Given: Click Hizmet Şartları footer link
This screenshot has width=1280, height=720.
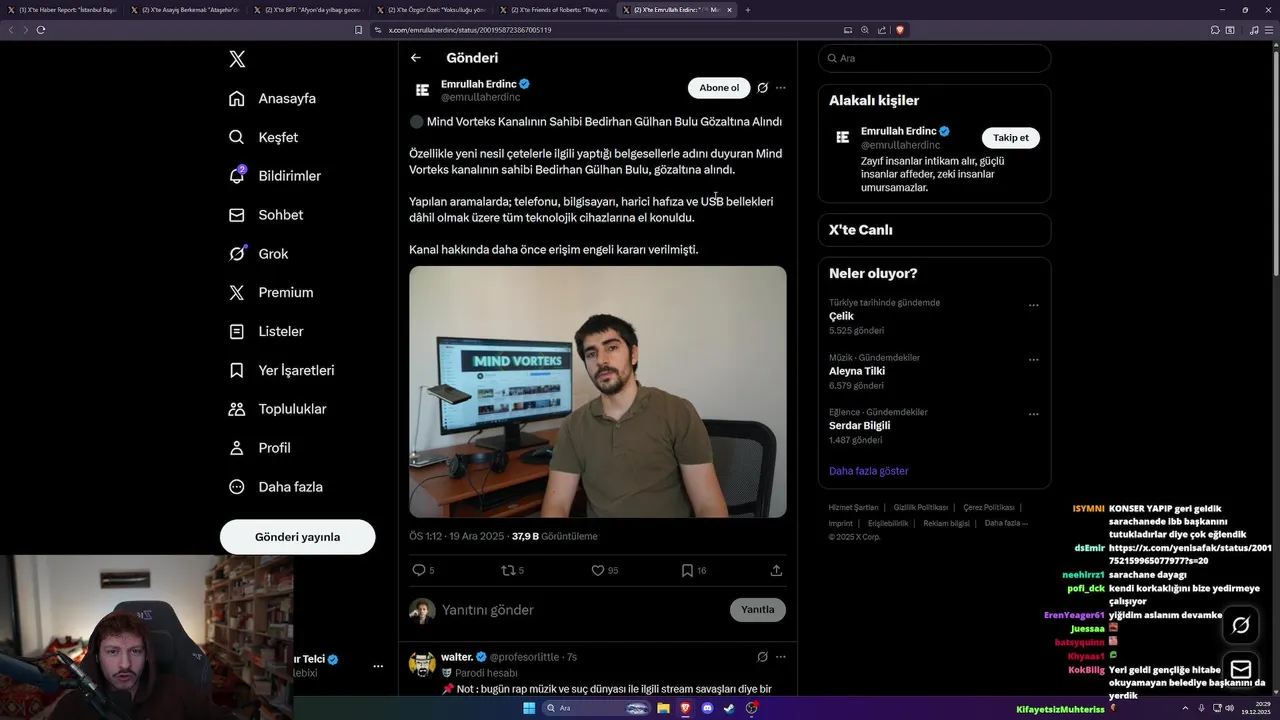Looking at the screenshot, I should (853, 508).
